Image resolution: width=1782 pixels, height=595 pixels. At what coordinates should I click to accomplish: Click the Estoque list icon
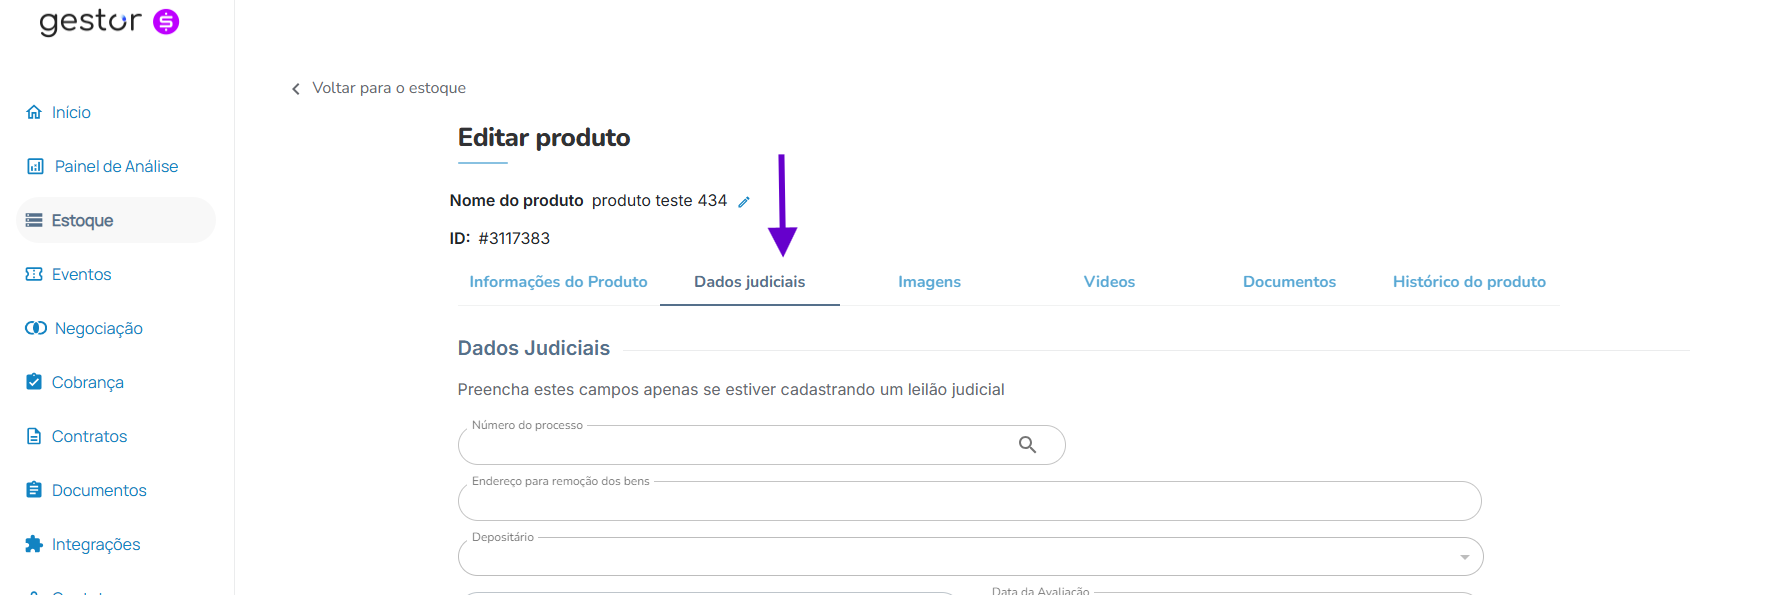click(x=34, y=220)
